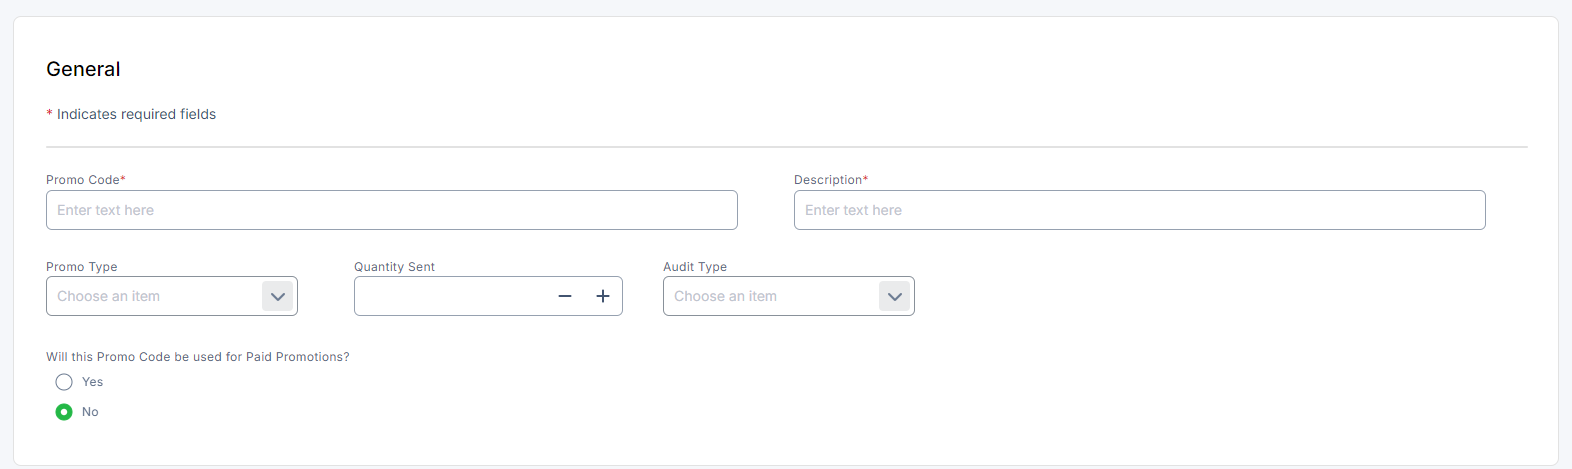Focus the Promo Code text field
1572x469 pixels.
pos(391,210)
